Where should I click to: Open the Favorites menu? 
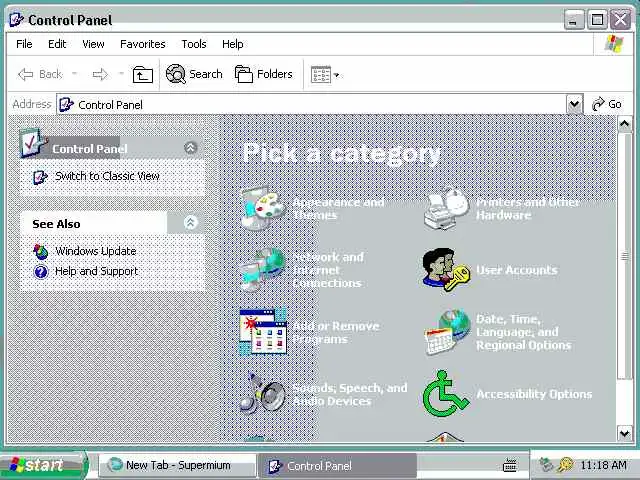(142, 44)
